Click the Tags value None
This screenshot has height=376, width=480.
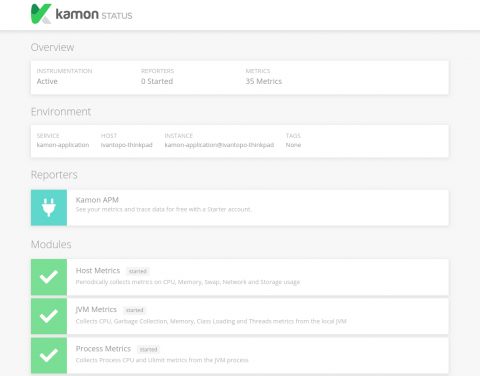tap(293, 145)
